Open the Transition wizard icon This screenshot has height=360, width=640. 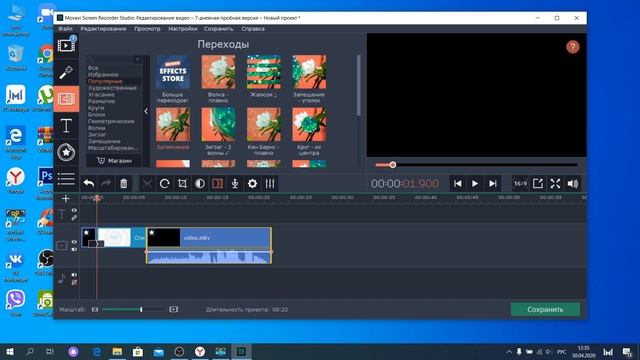coord(218,184)
